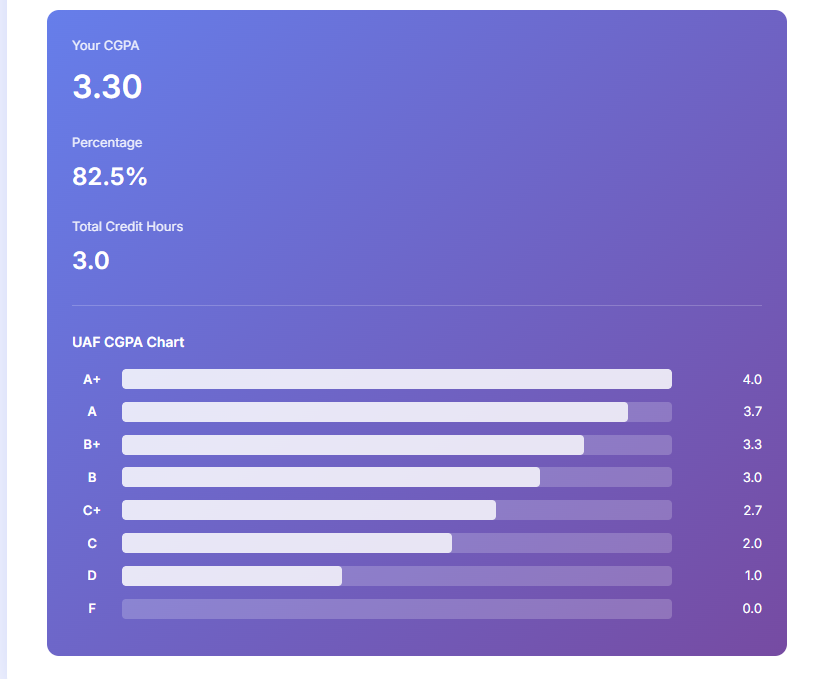Viewport: 824px width, 679px height.
Task: Select the F grade label
Action: point(92,608)
